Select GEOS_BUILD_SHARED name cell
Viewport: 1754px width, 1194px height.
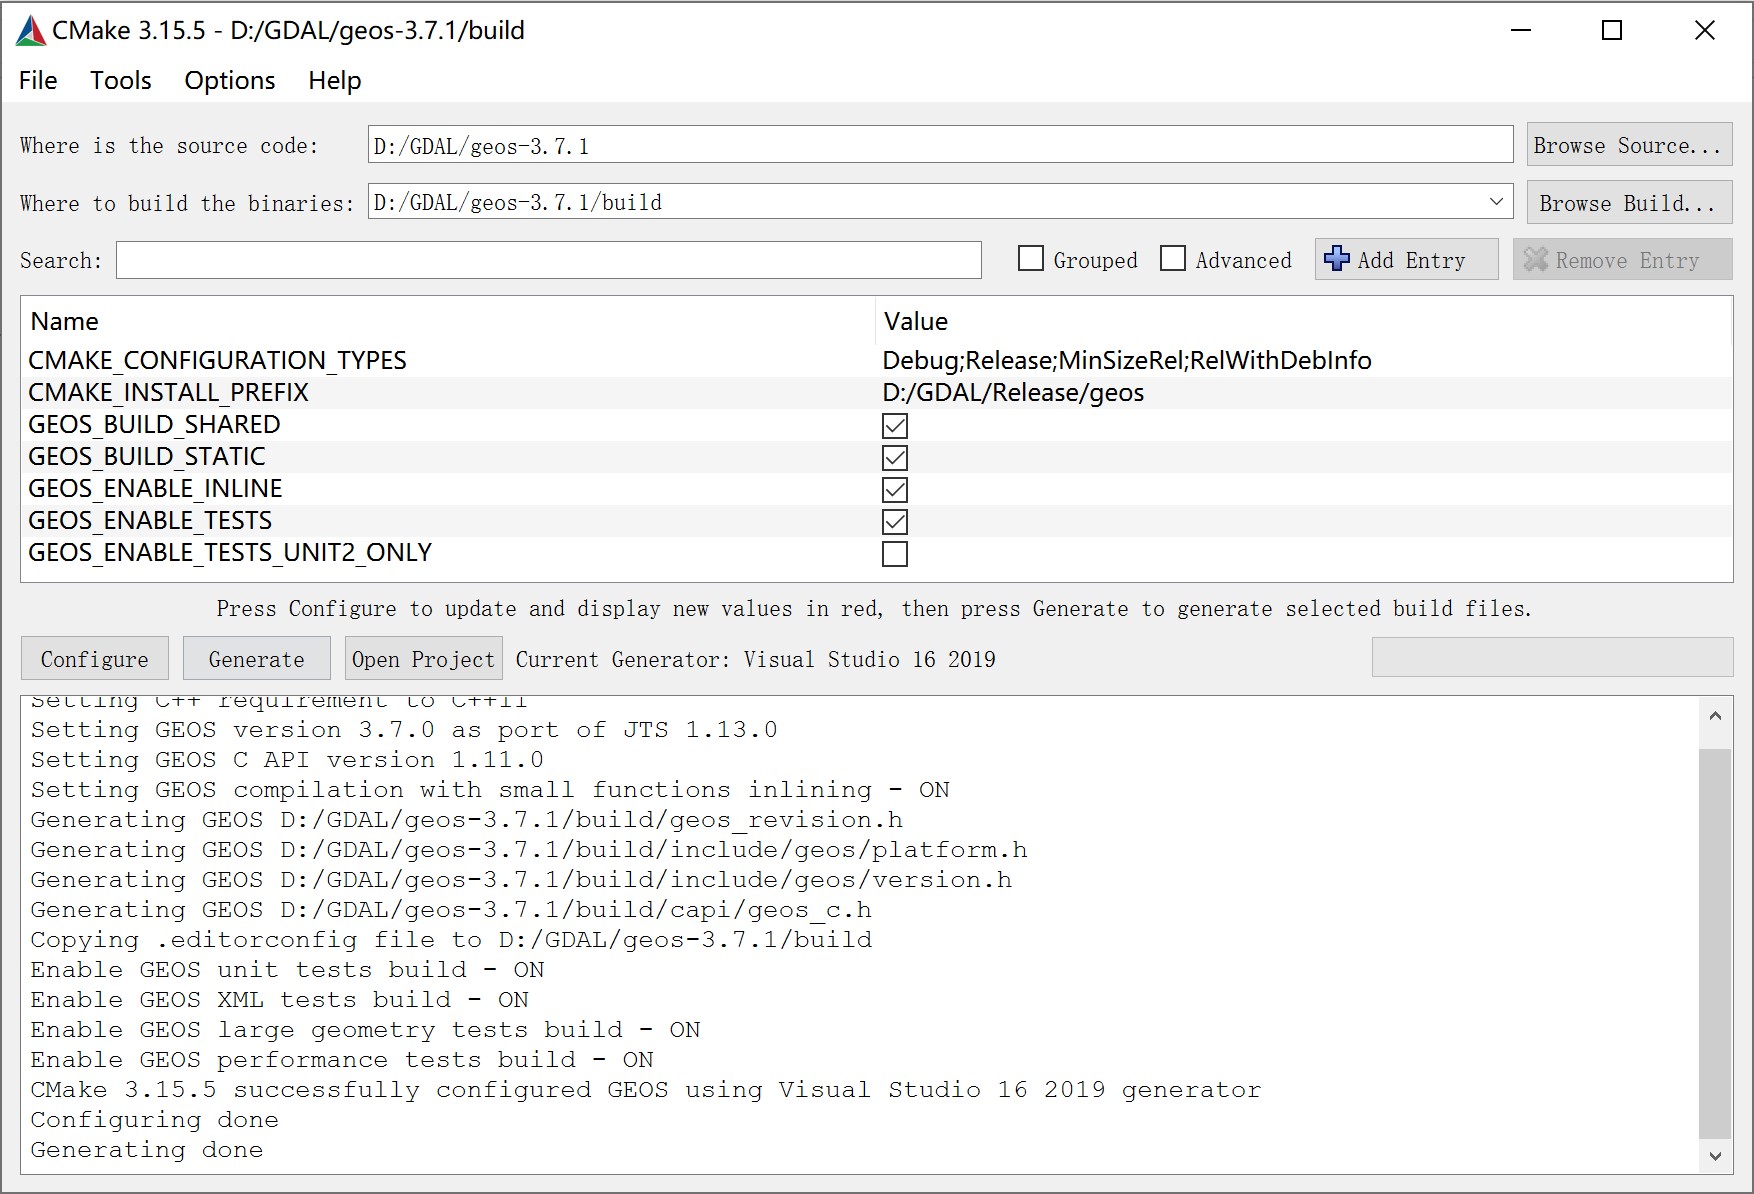(154, 424)
